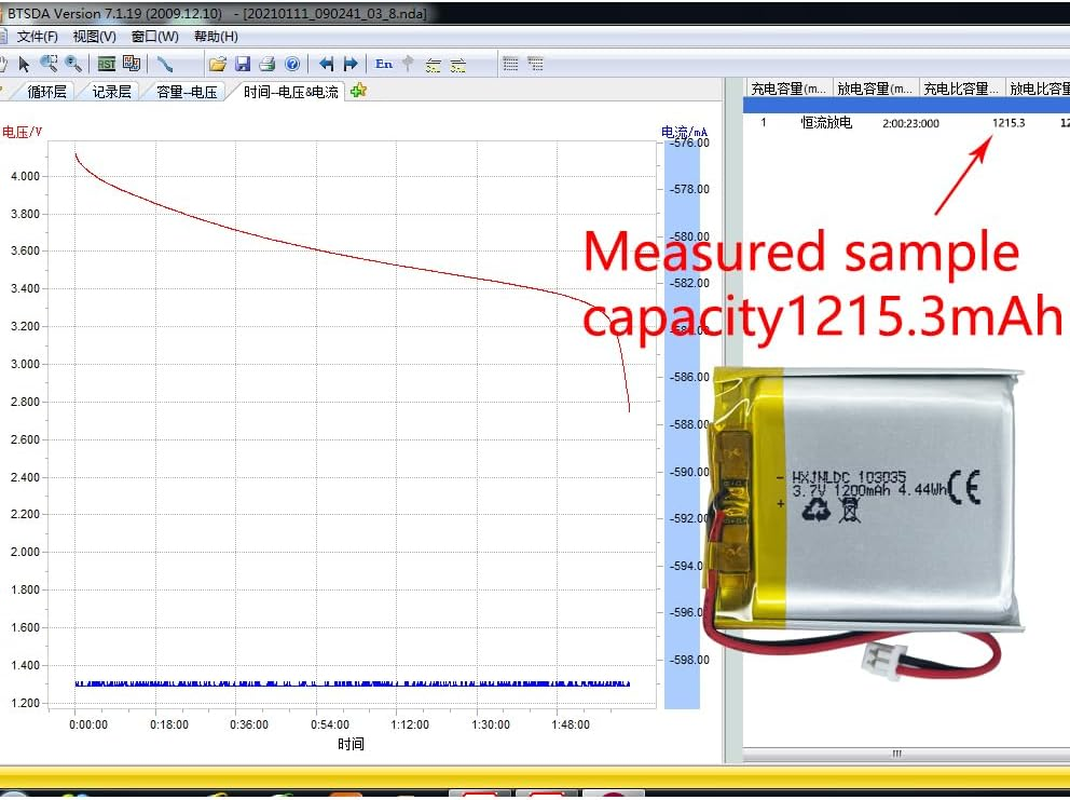Open the 帮助(H) menu
The width and height of the screenshot is (1070, 800).
tap(216, 37)
